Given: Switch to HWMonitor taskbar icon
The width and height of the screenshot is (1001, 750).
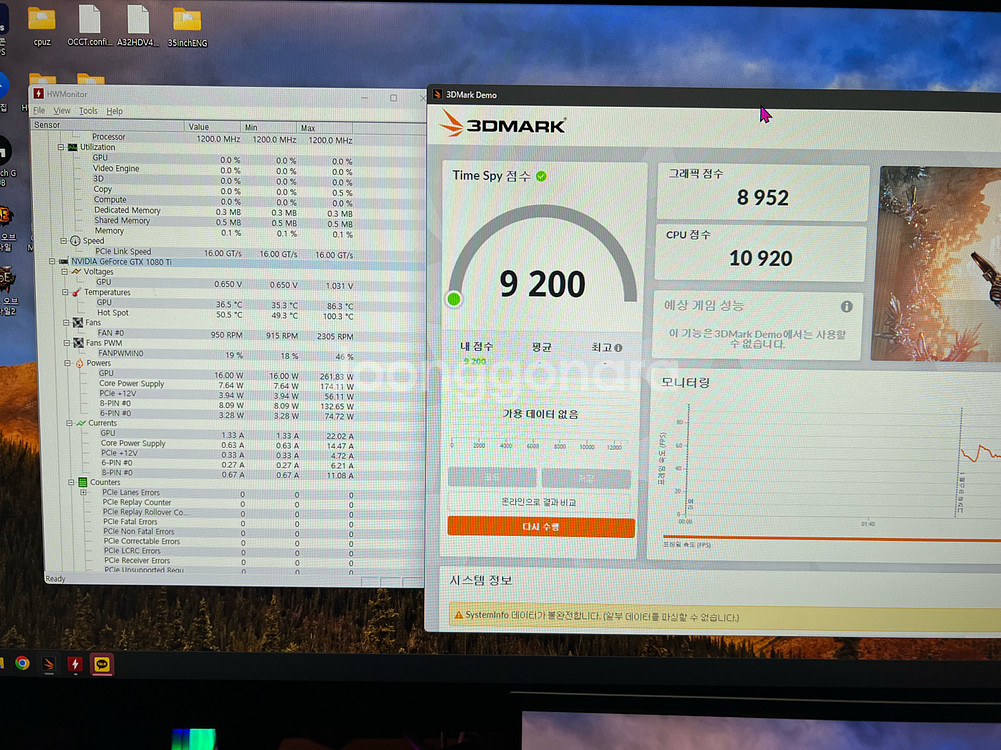Looking at the screenshot, I should pos(75,664).
